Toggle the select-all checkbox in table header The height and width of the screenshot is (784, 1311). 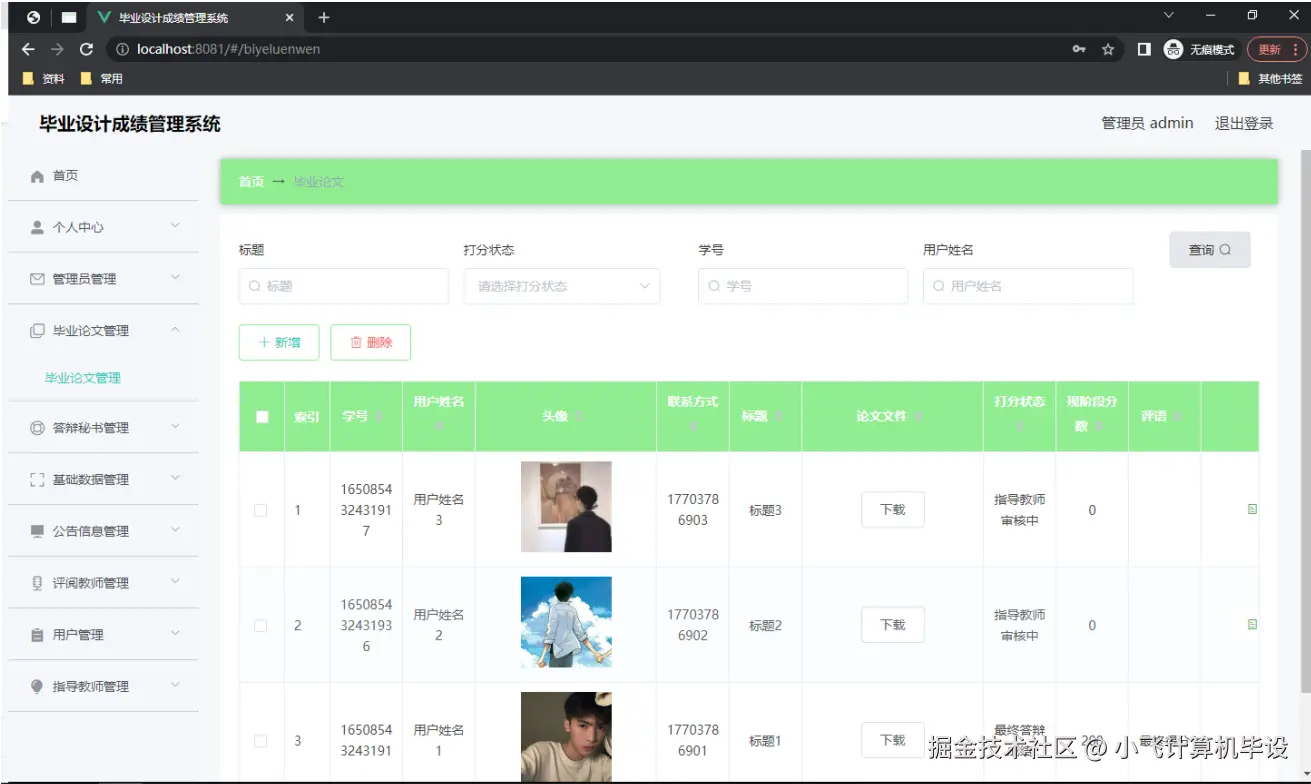pos(262,417)
